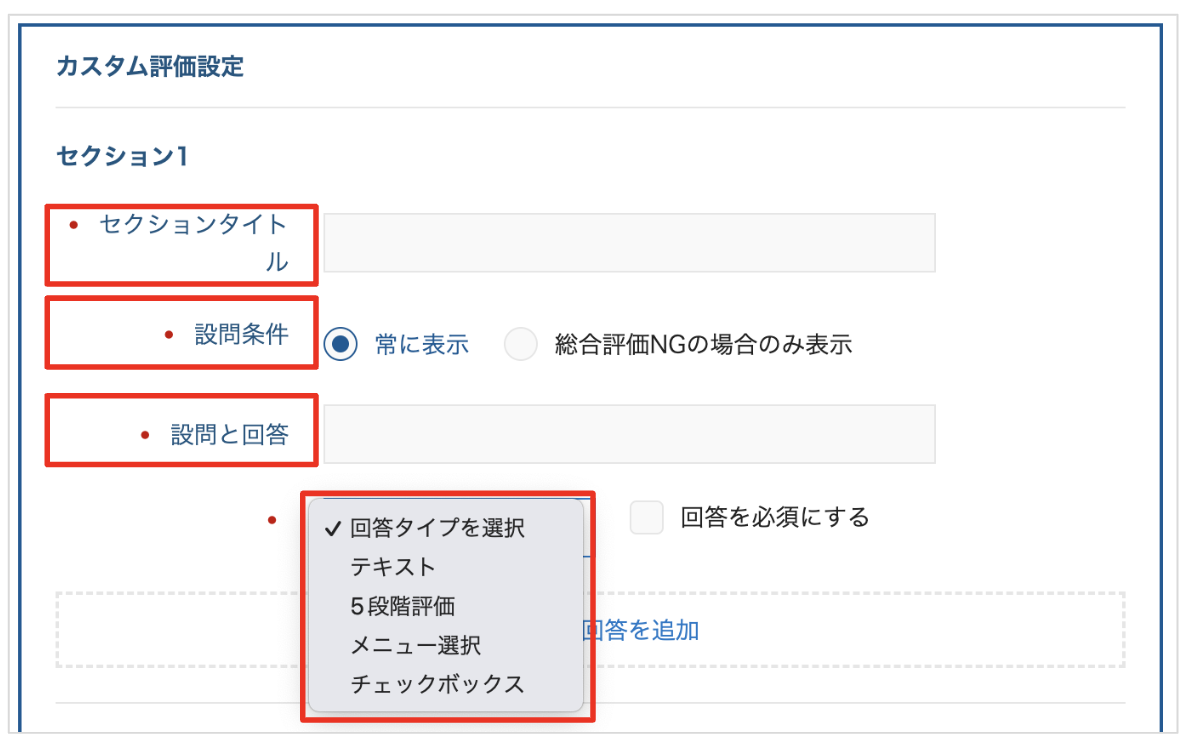Image resolution: width=1190 pixels, height=742 pixels.
Task: Click the セクションタイトル text input field
Action: (629, 242)
